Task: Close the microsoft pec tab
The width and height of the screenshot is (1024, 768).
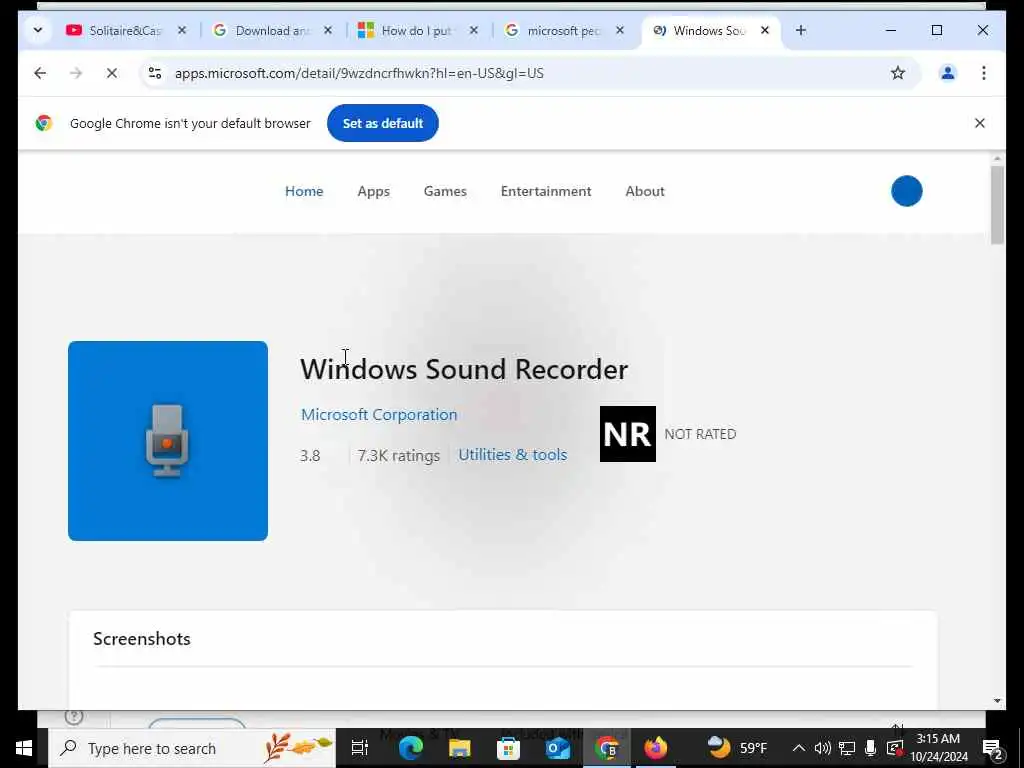Action: tap(620, 30)
